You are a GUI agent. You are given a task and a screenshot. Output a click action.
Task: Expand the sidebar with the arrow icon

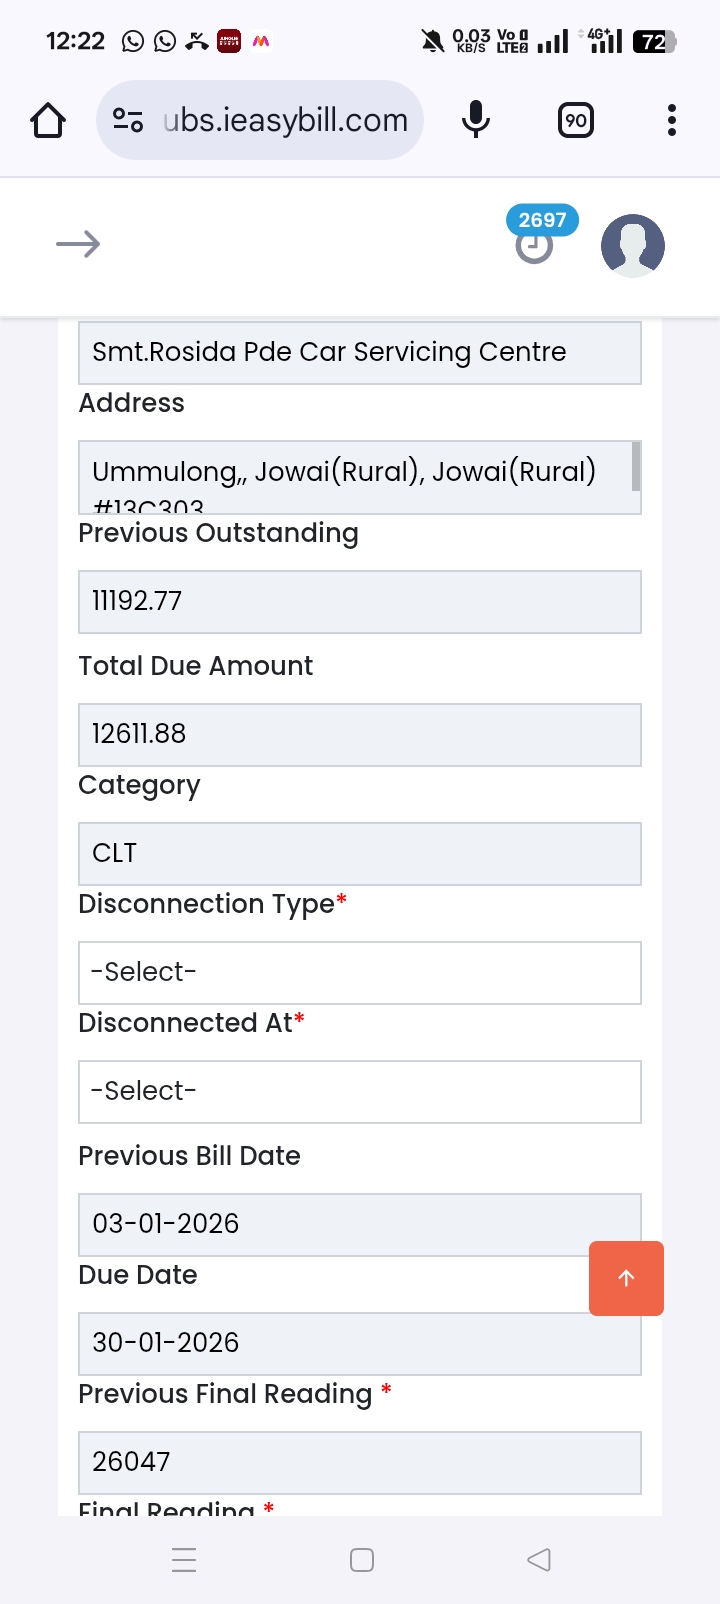pos(78,244)
